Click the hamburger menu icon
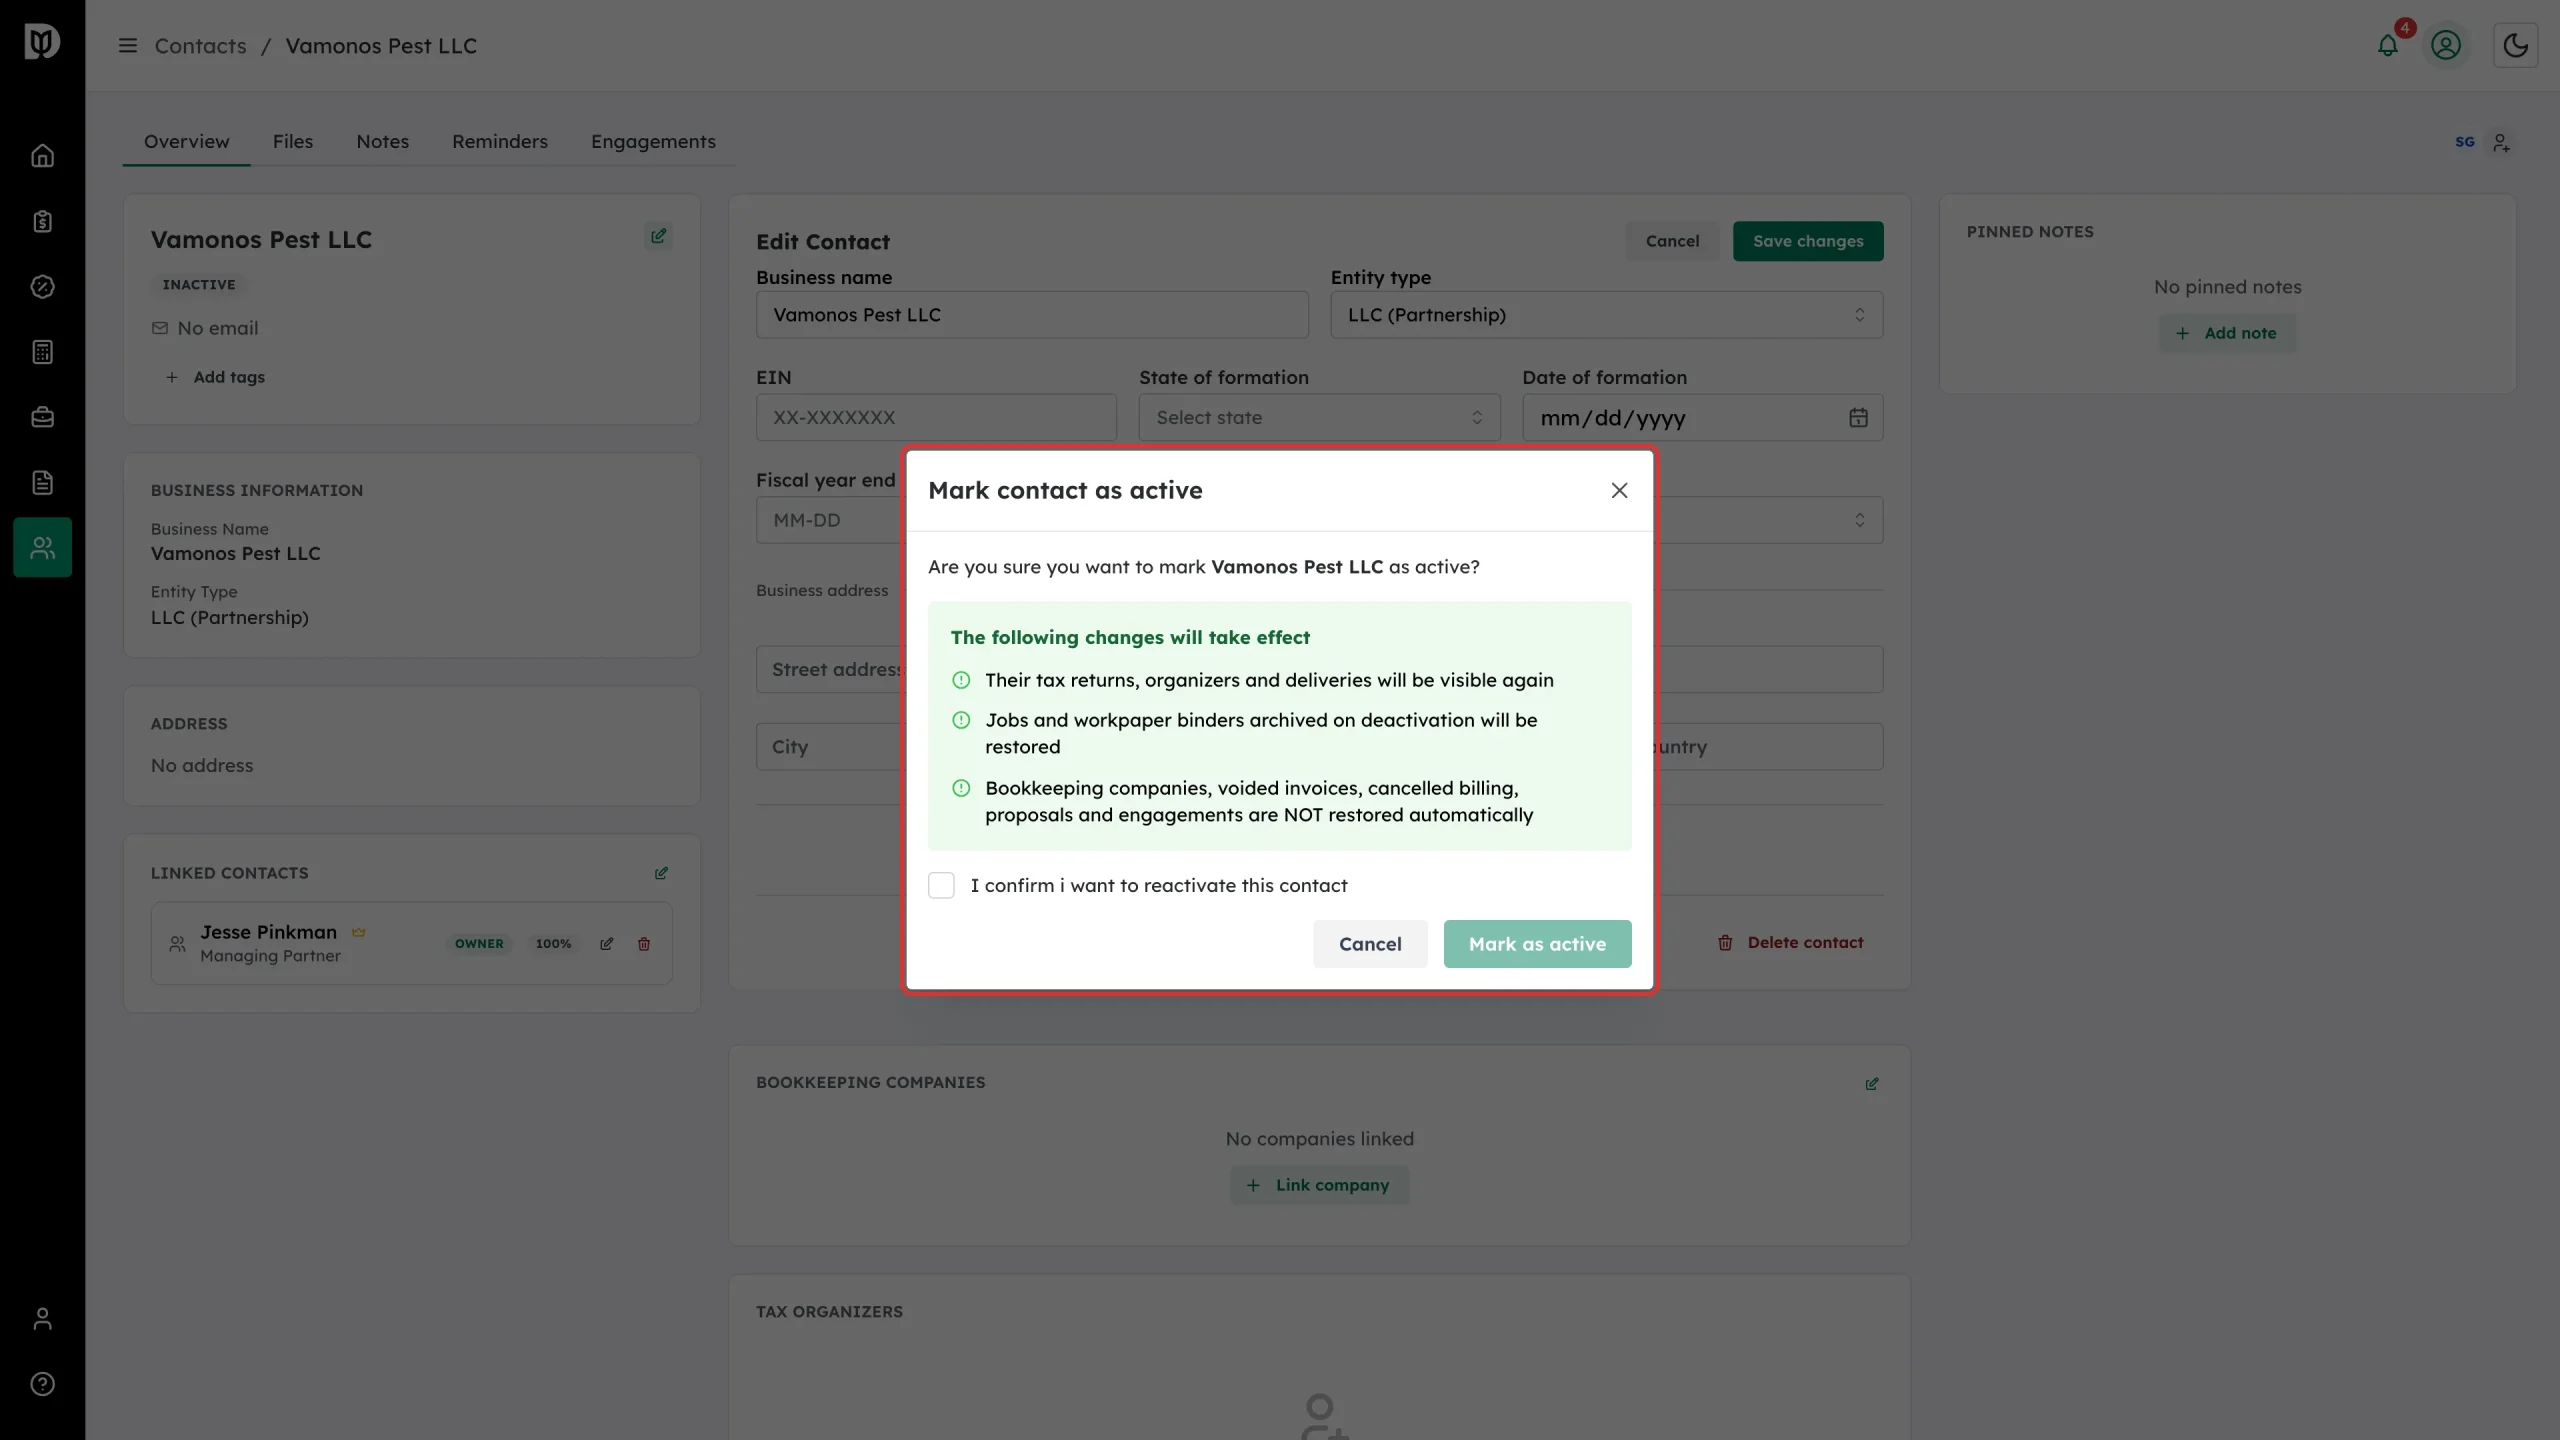 [x=127, y=45]
